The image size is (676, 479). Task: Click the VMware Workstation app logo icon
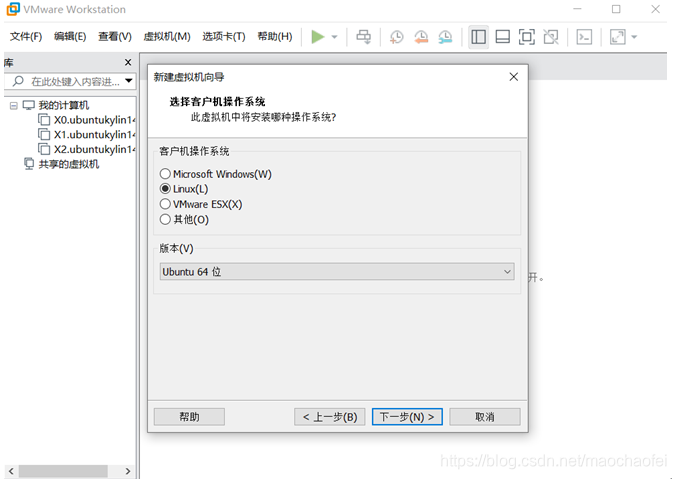pyautogui.click(x=13, y=9)
